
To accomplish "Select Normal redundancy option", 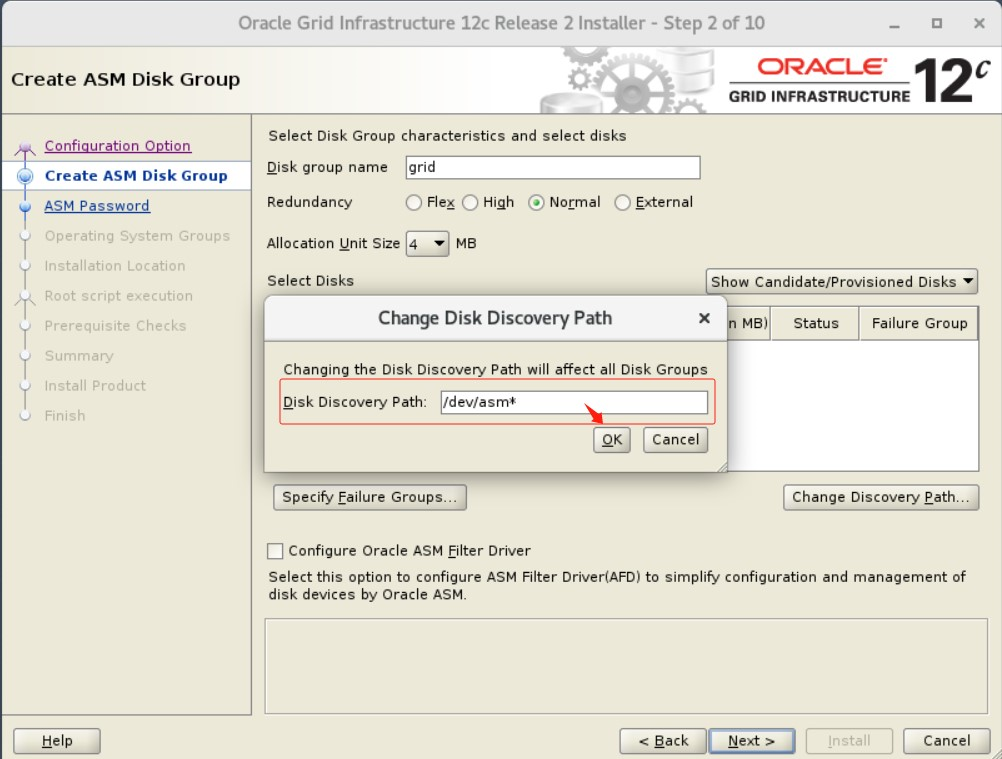I will pos(536,203).
